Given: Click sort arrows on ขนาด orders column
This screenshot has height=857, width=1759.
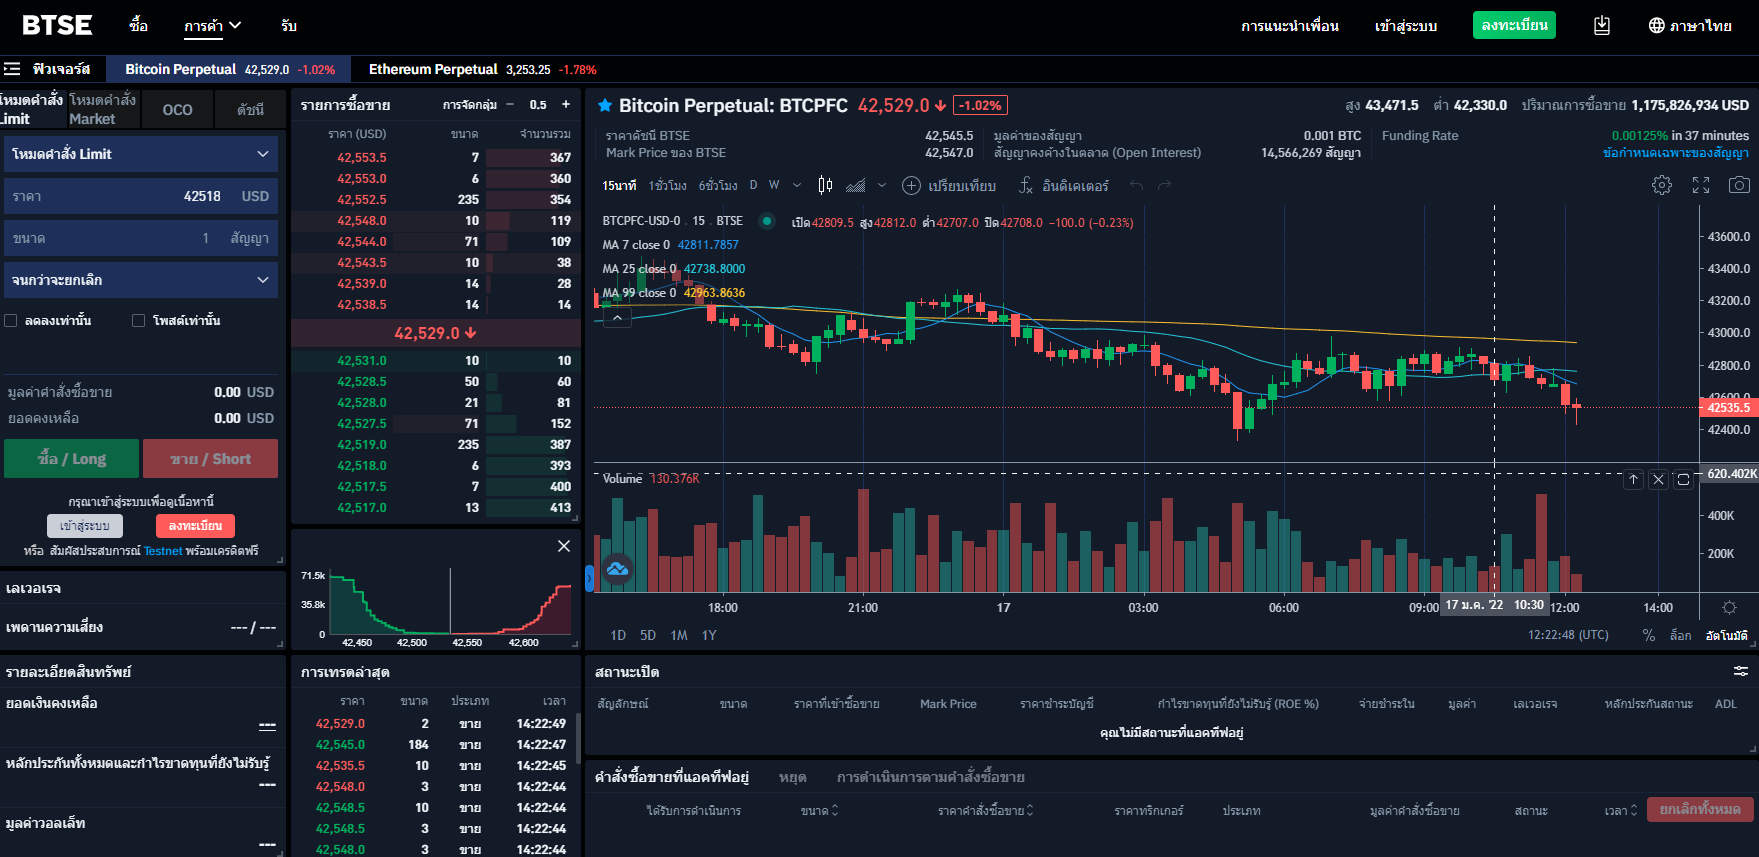Looking at the screenshot, I should pyautogui.click(x=835, y=810).
